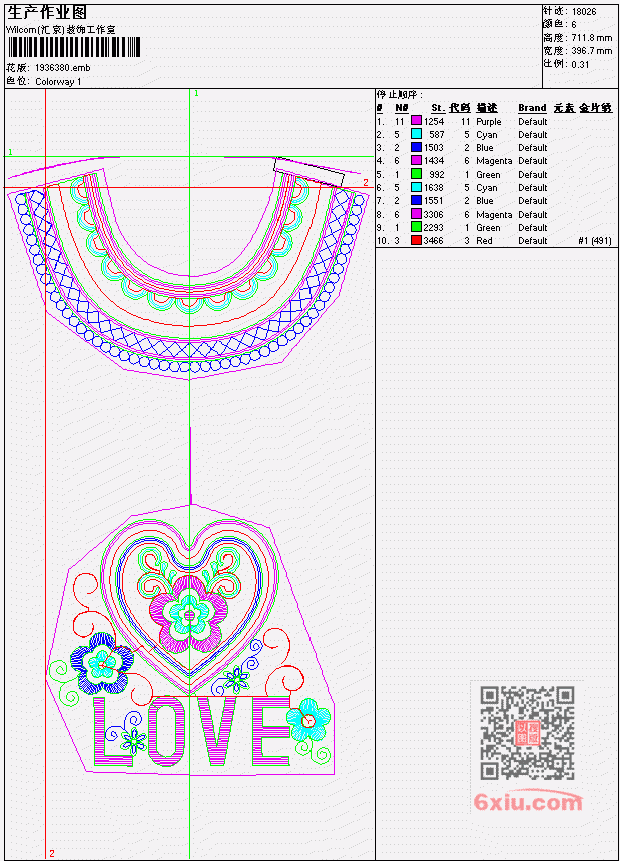The height and width of the screenshot is (861, 620).
Task: Click the purple color swatch in row 1
Action: point(416,121)
